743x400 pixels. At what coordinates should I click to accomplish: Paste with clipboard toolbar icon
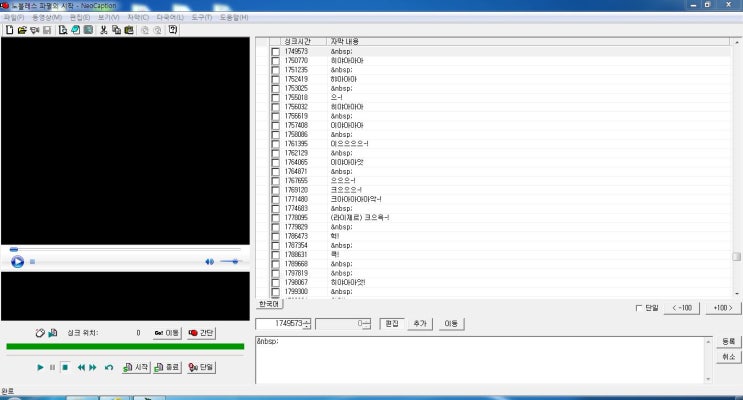[x=128, y=30]
